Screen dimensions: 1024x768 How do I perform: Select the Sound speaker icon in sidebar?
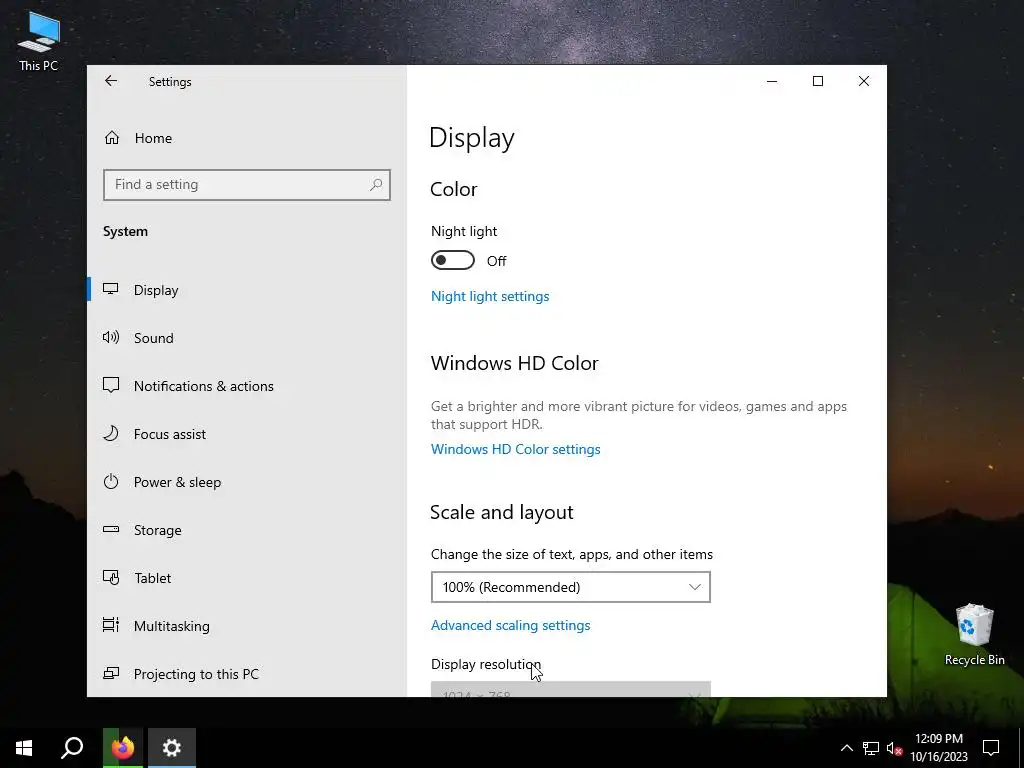(111, 337)
